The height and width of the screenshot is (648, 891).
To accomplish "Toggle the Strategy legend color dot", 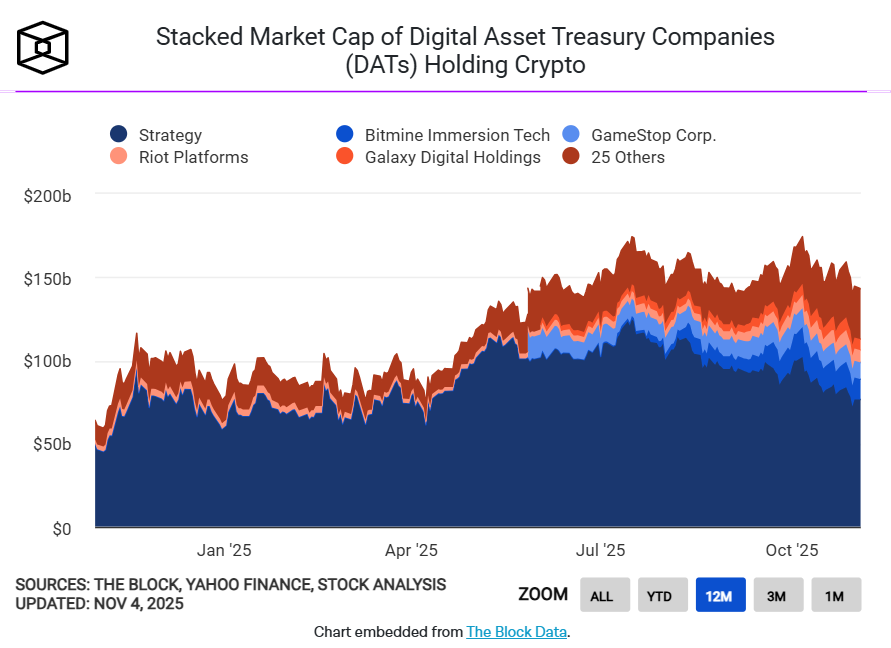I will 118,135.
